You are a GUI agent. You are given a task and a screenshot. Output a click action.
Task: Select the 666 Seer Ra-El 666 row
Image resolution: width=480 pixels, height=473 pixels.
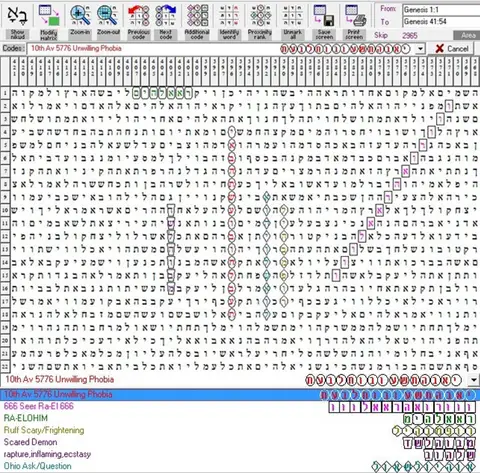pos(240,406)
